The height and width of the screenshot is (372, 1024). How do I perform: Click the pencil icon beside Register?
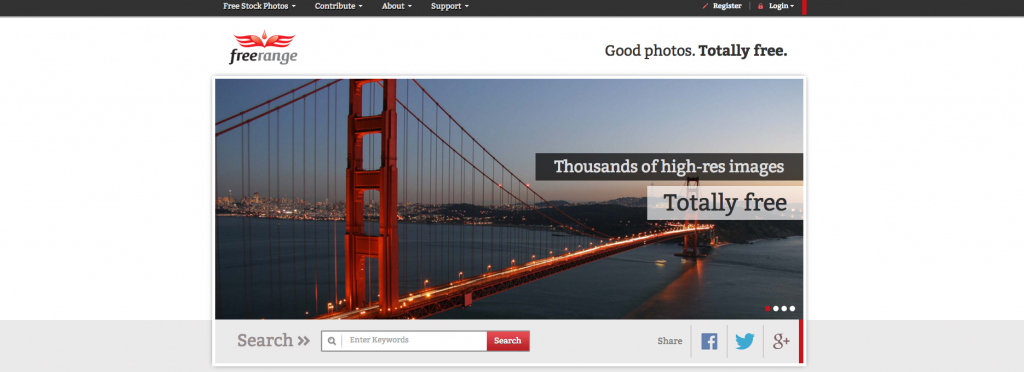point(705,6)
